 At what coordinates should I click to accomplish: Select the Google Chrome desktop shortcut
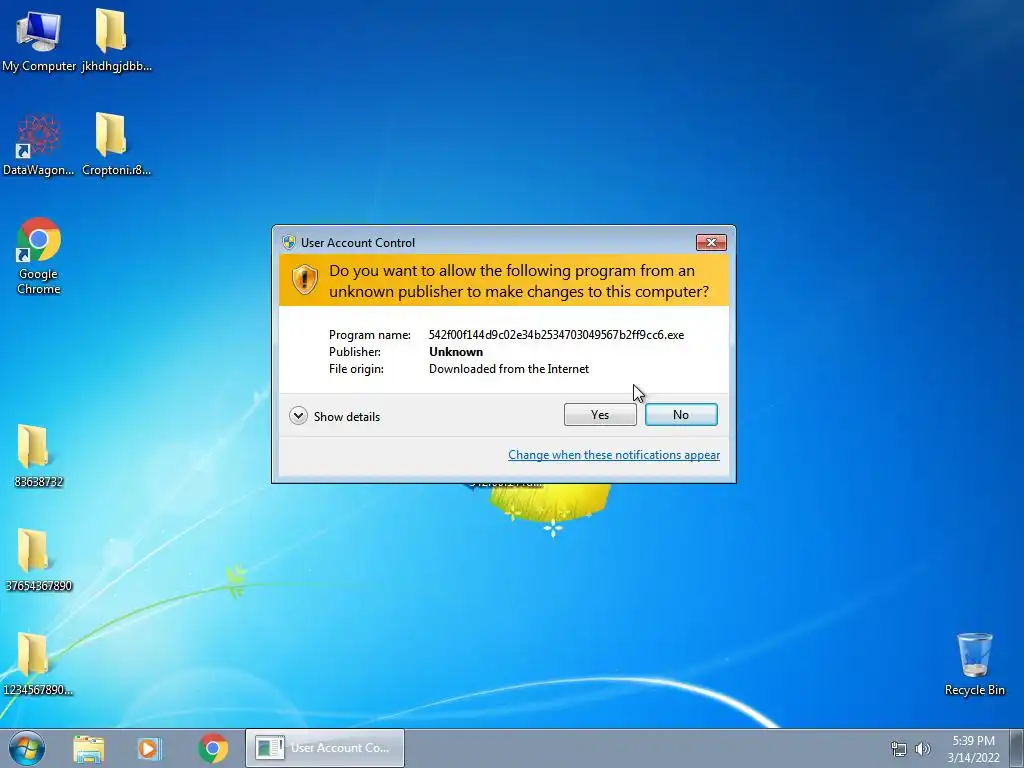[39, 256]
